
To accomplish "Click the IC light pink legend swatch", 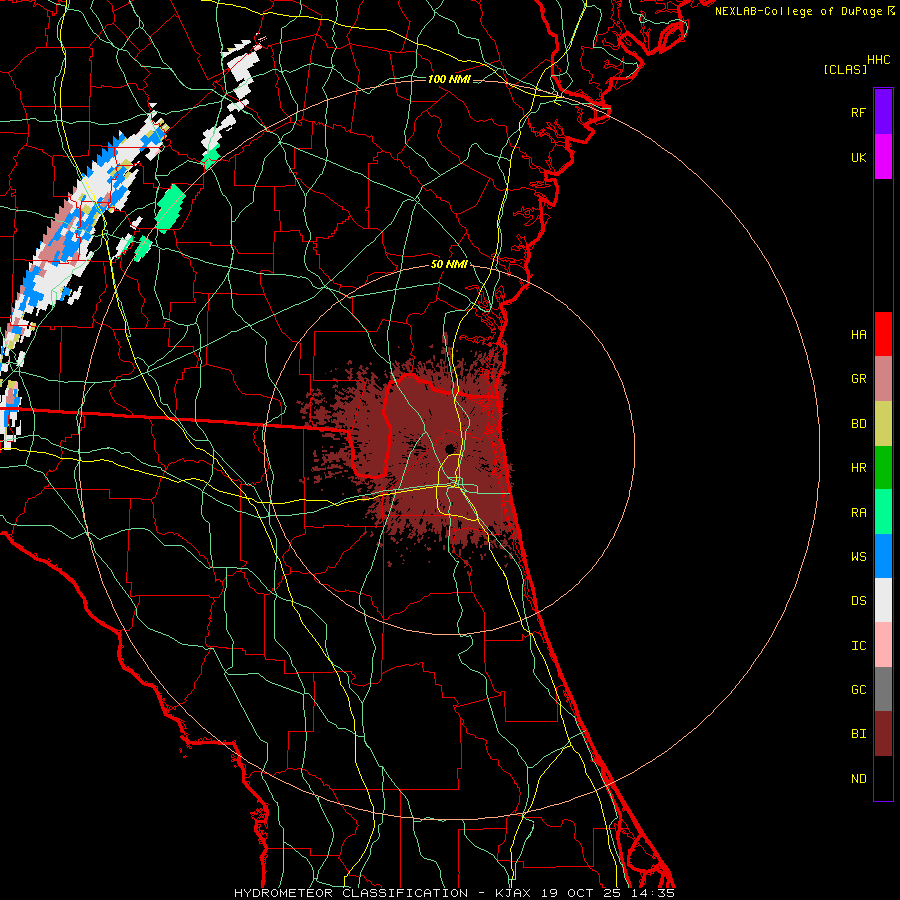I will point(883,645).
